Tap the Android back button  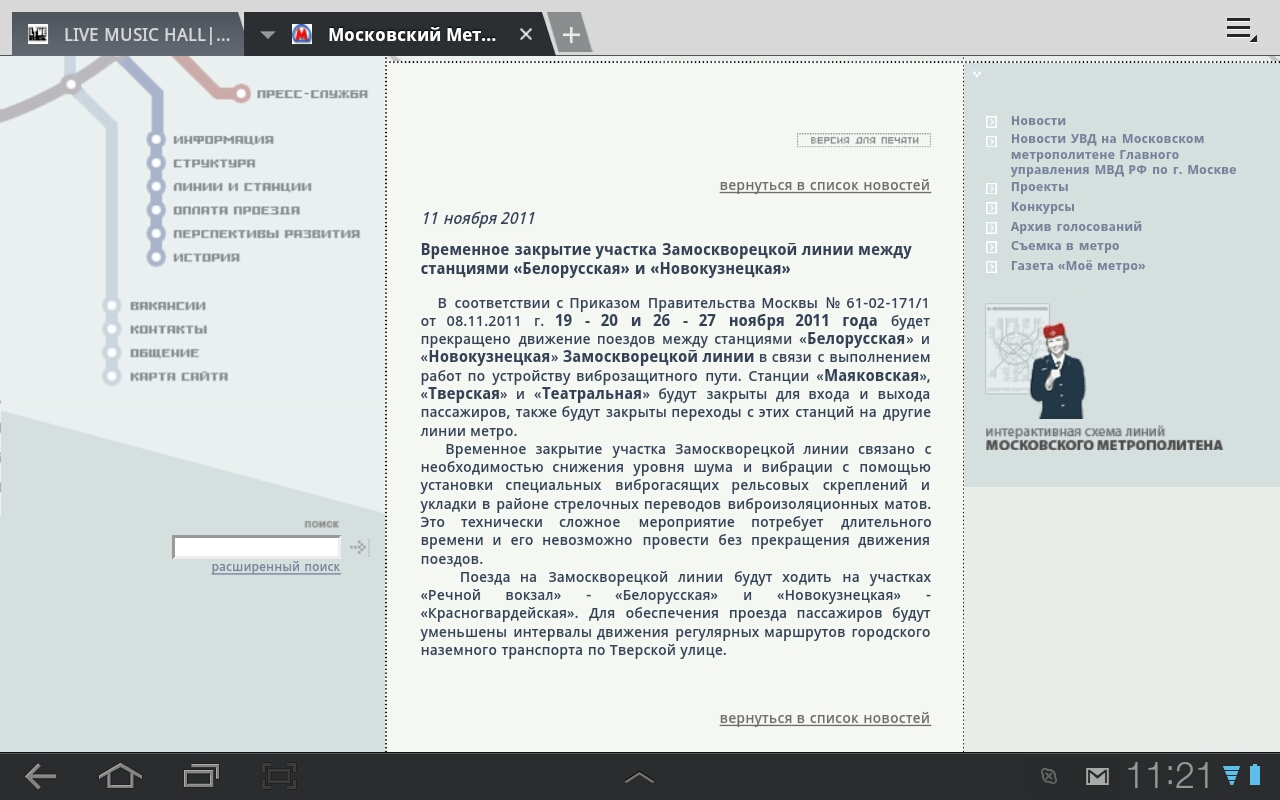40,776
